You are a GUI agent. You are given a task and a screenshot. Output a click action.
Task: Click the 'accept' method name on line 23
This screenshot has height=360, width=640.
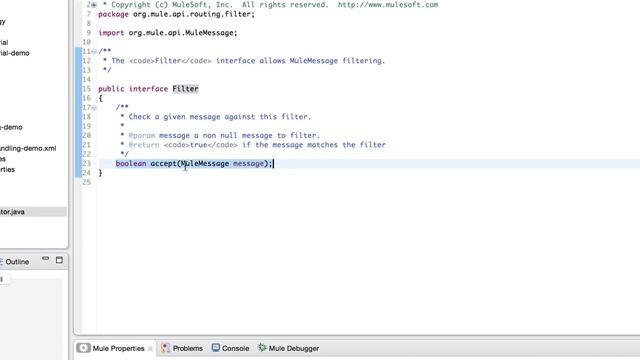[x=163, y=164]
